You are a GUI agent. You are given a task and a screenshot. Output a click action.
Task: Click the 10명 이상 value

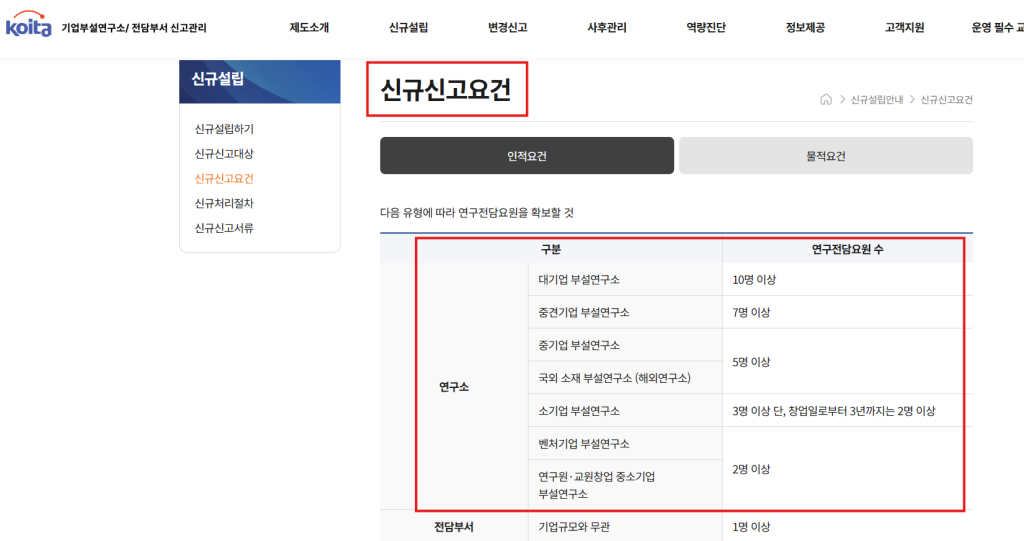tap(754, 280)
